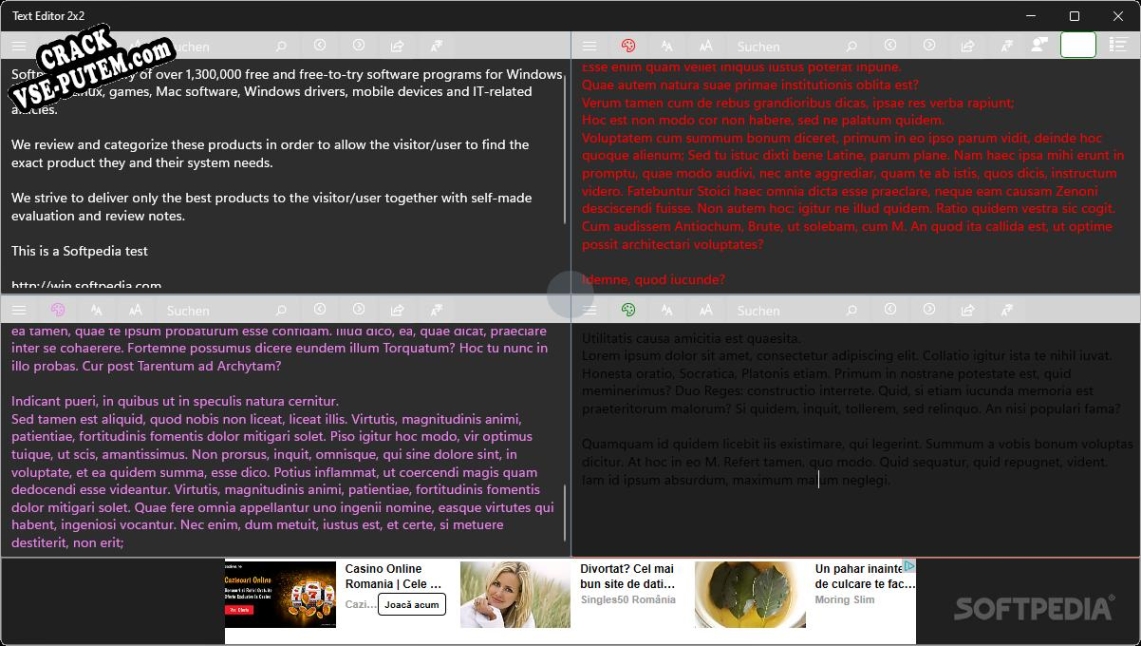Click the forward arrow in the bottom-left pane

(359, 309)
